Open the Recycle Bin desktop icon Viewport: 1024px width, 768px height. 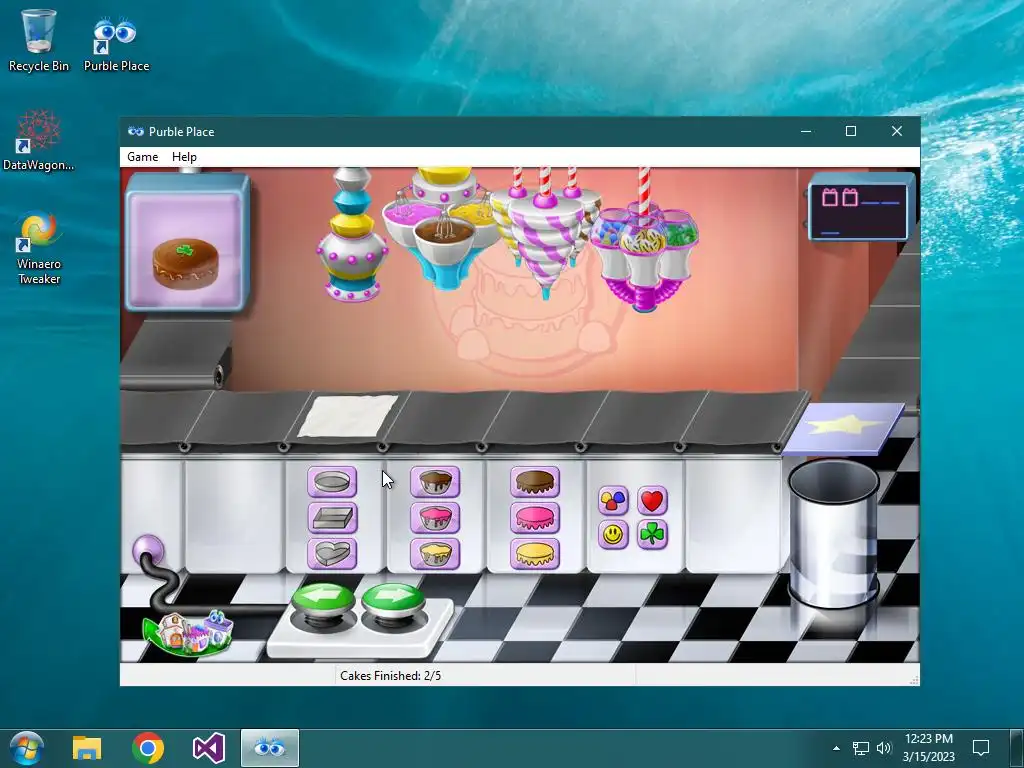click(39, 40)
